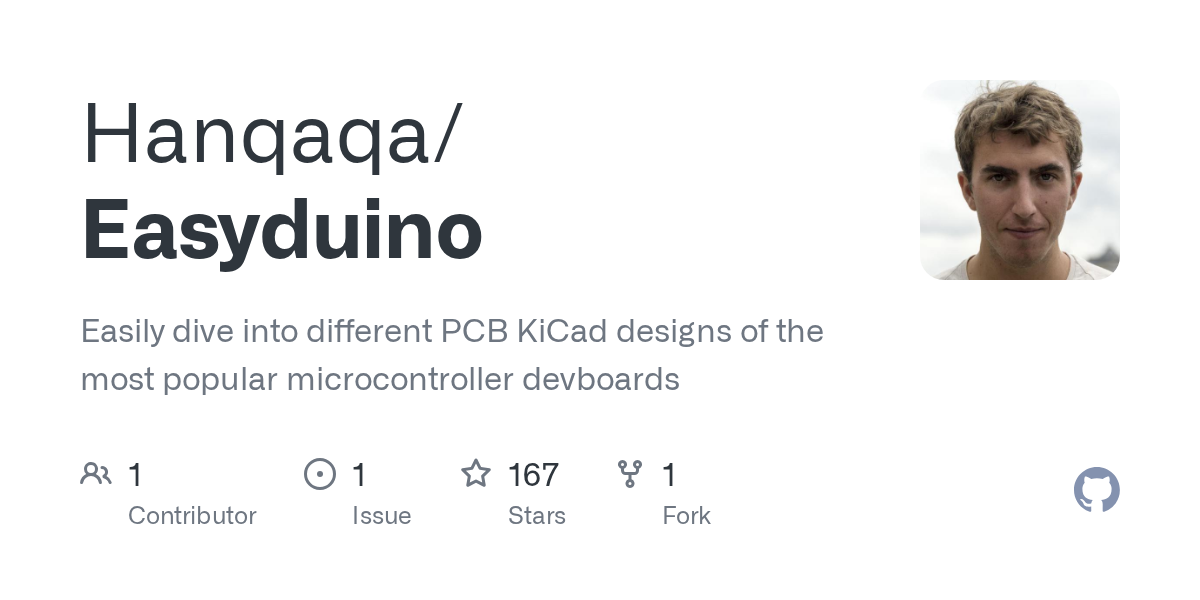Image resolution: width=1200 pixels, height=600 pixels.
Task: Click the star outline icon
Action: click(x=476, y=474)
